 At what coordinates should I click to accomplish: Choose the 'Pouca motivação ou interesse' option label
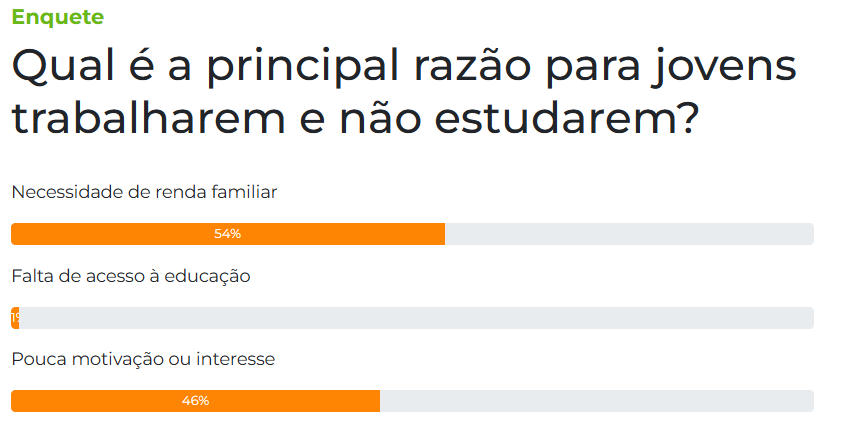click(143, 359)
